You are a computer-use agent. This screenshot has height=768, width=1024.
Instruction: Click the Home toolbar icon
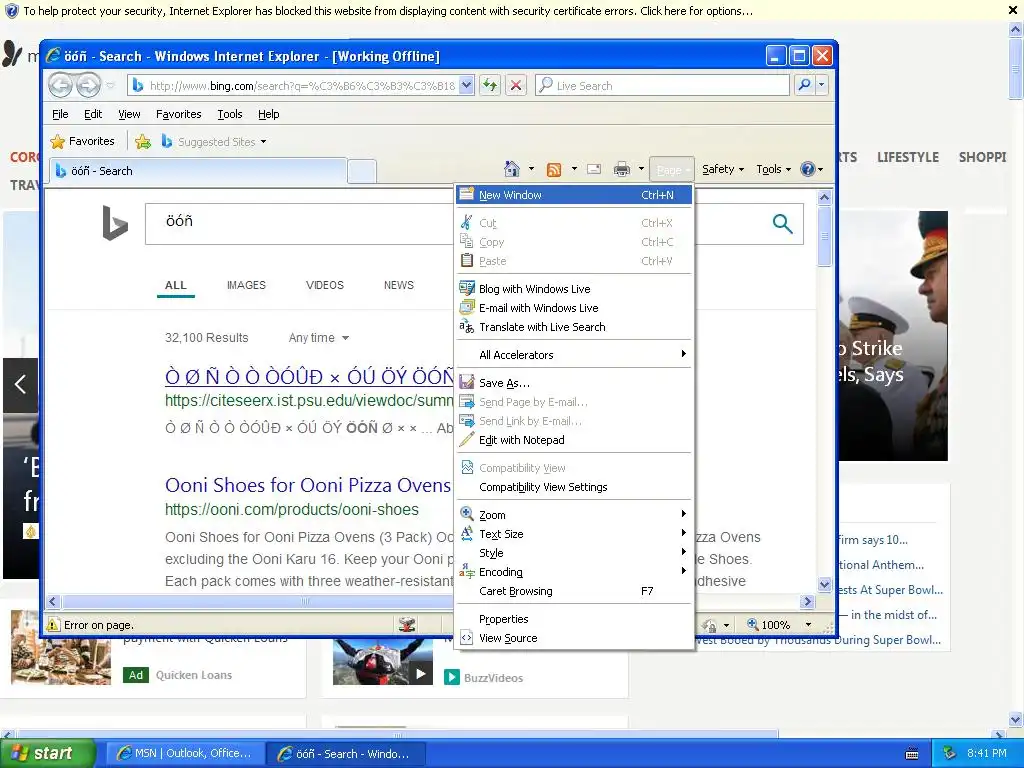coord(512,169)
